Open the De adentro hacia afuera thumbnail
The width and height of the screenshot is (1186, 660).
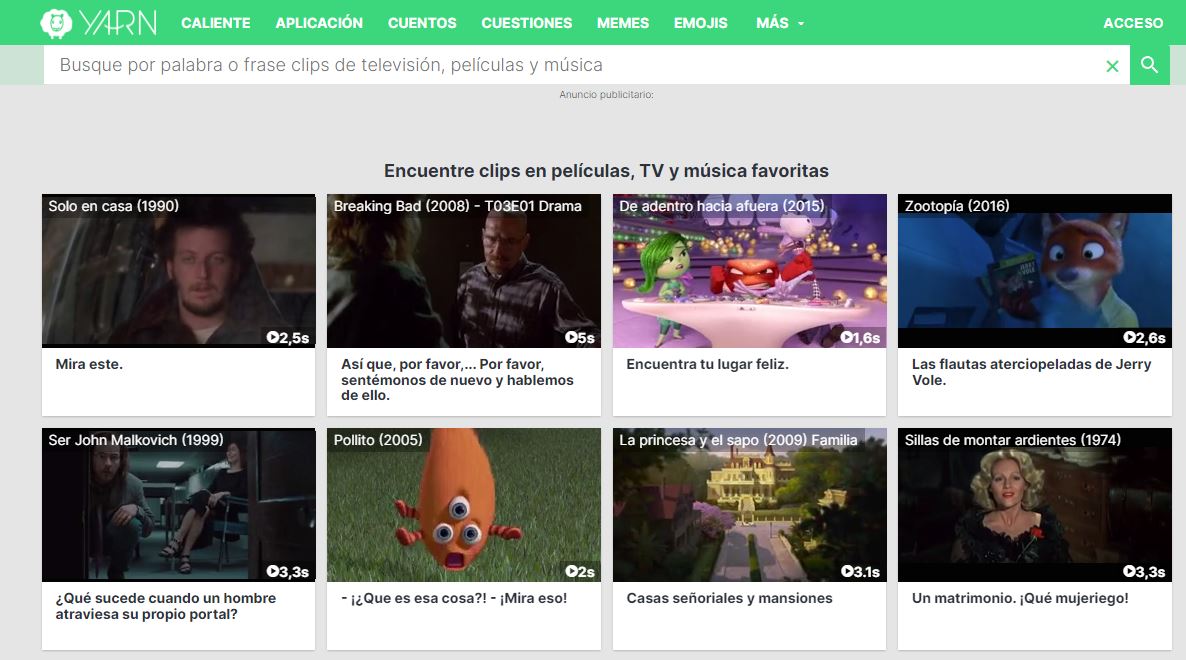(x=748, y=270)
